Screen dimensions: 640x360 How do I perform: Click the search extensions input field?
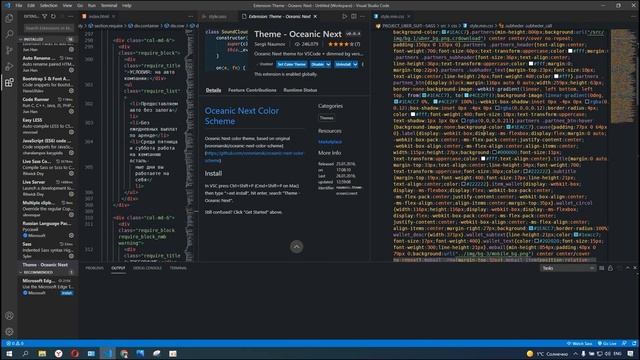pyautogui.click(x=48, y=28)
